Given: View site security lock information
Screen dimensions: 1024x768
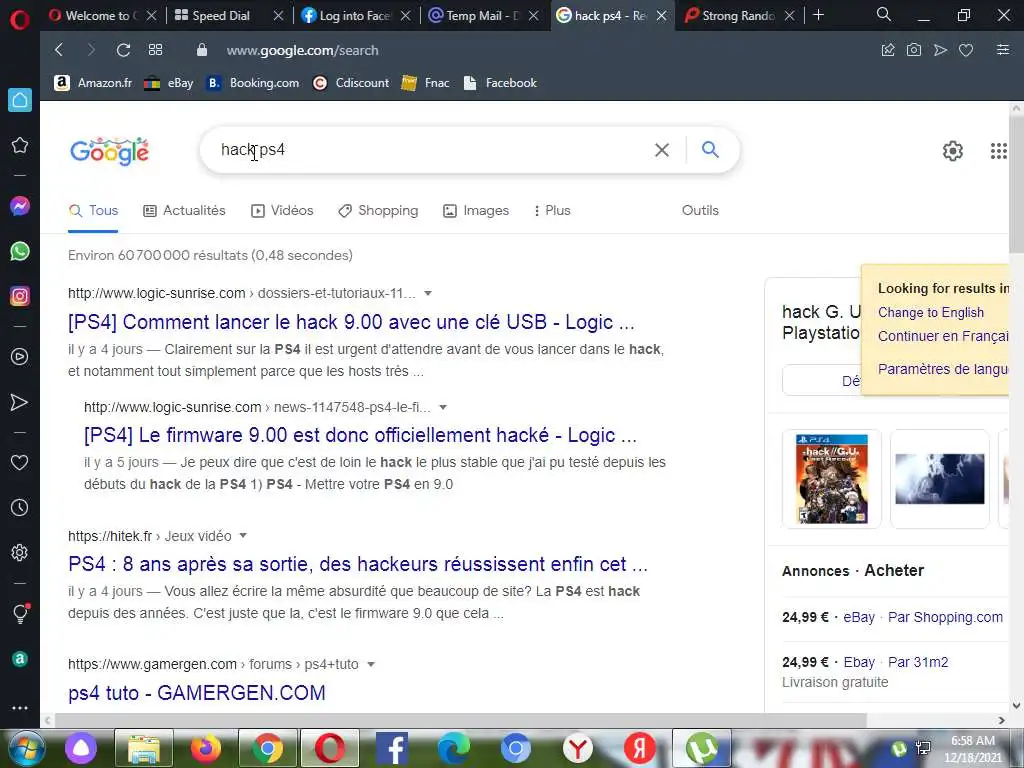Looking at the screenshot, I should 202,50.
